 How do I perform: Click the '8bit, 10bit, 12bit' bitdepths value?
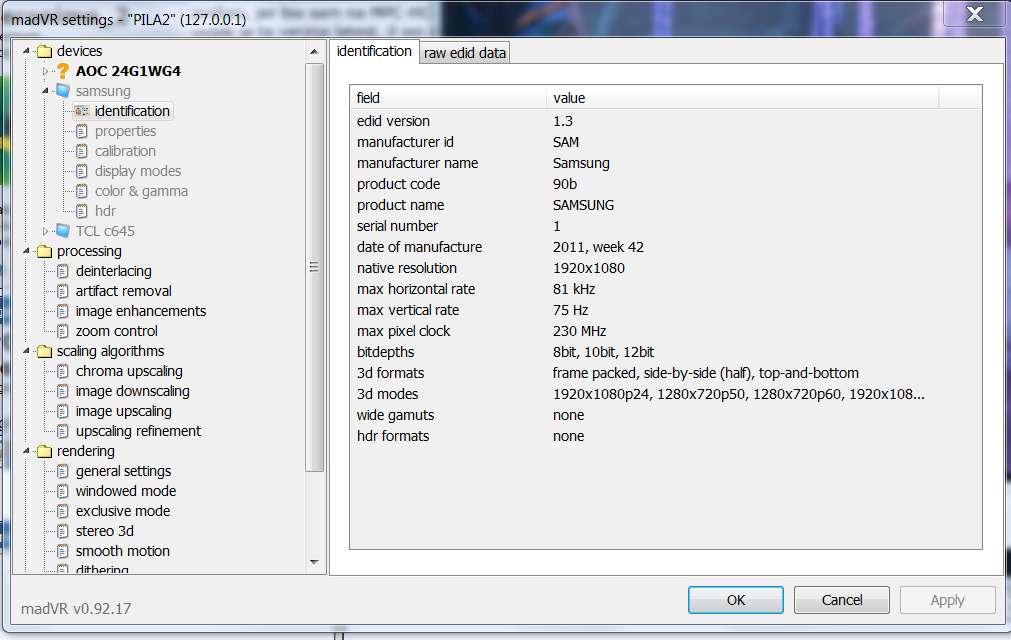pyautogui.click(x=604, y=352)
